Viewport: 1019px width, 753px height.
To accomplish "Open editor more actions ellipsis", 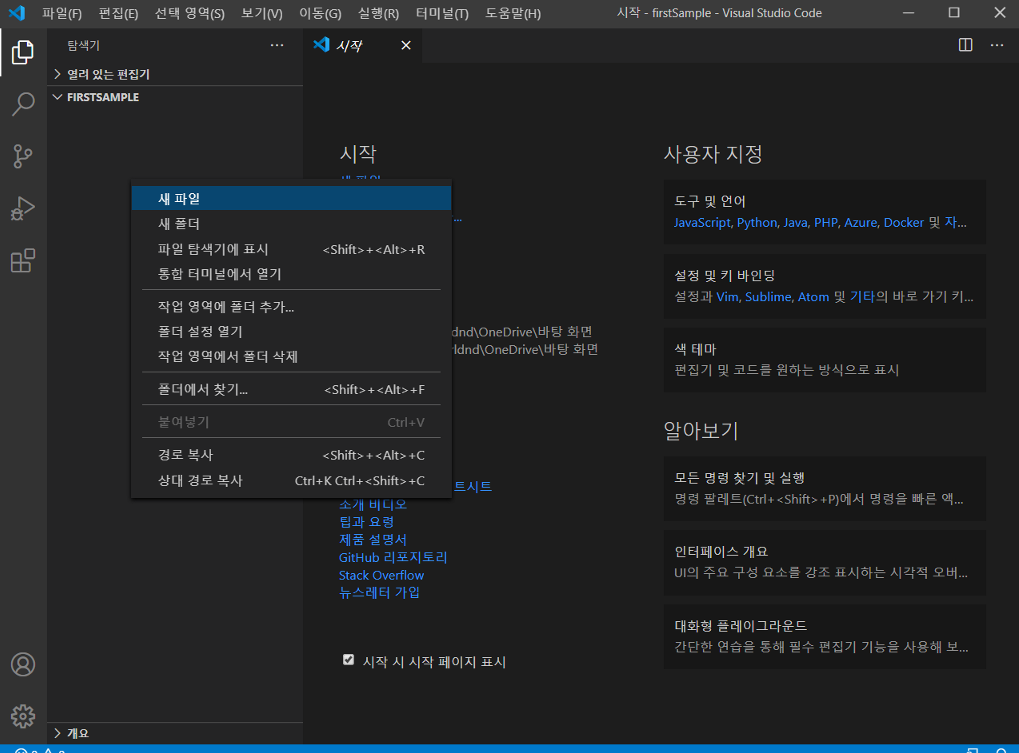I will 997,45.
